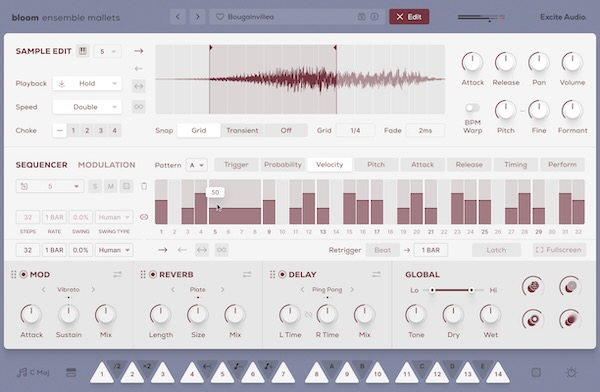Image resolution: width=600 pixels, height=392 pixels.
Task: Adjust the Volume knob in Sample Edit
Action: [572, 62]
